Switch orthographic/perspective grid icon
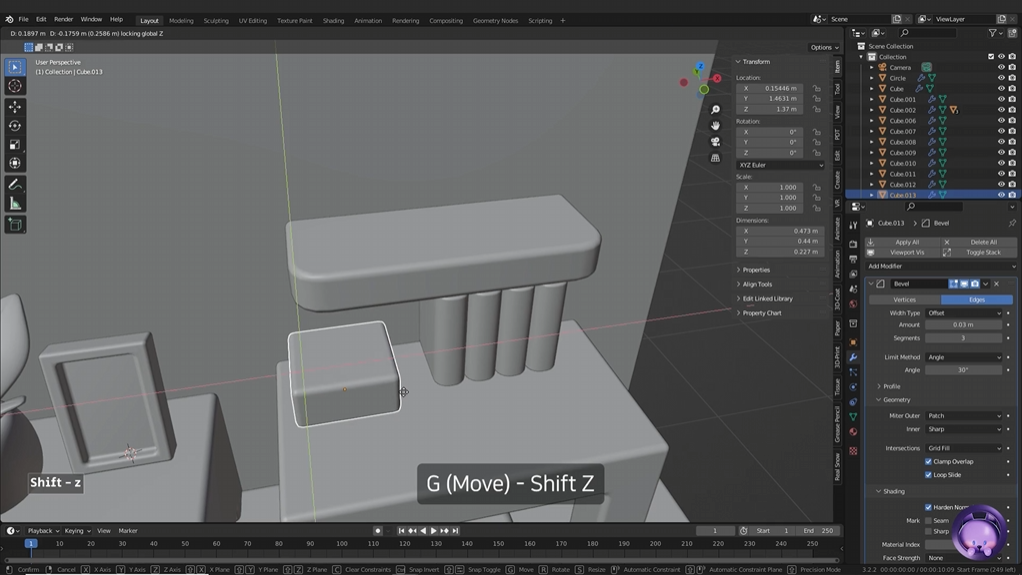 pos(715,158)
